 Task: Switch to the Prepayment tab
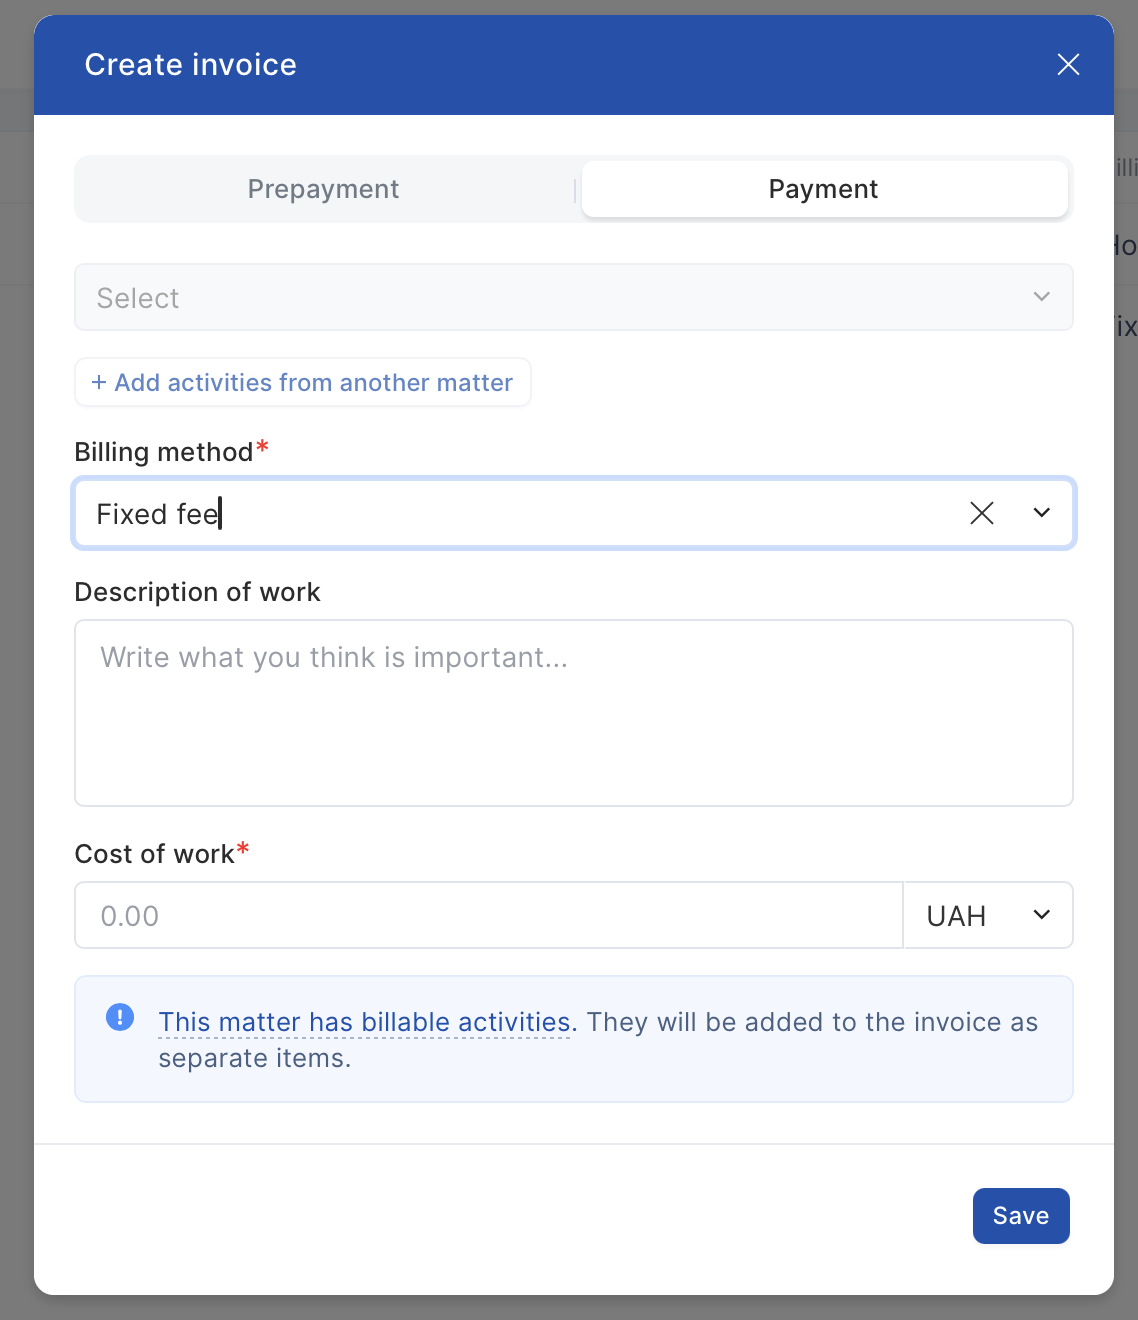pyautogui.click(x=324, y=189)
